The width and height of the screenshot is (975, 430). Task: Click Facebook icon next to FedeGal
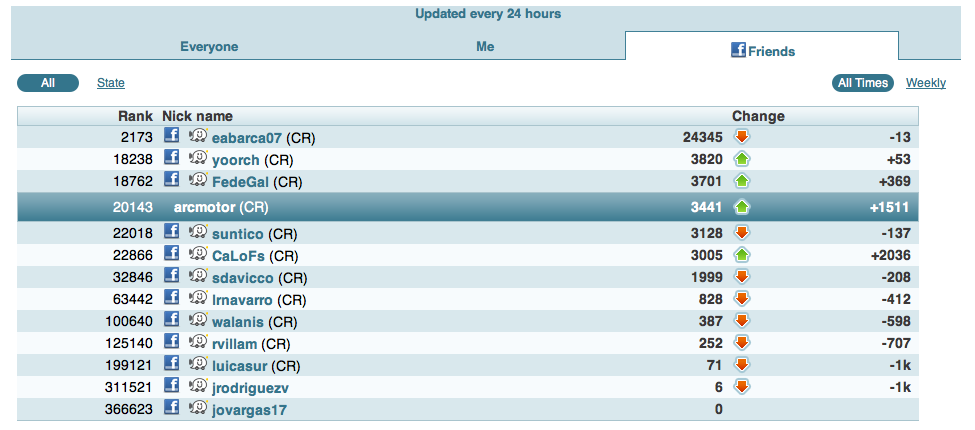click(x=171, y=180)
